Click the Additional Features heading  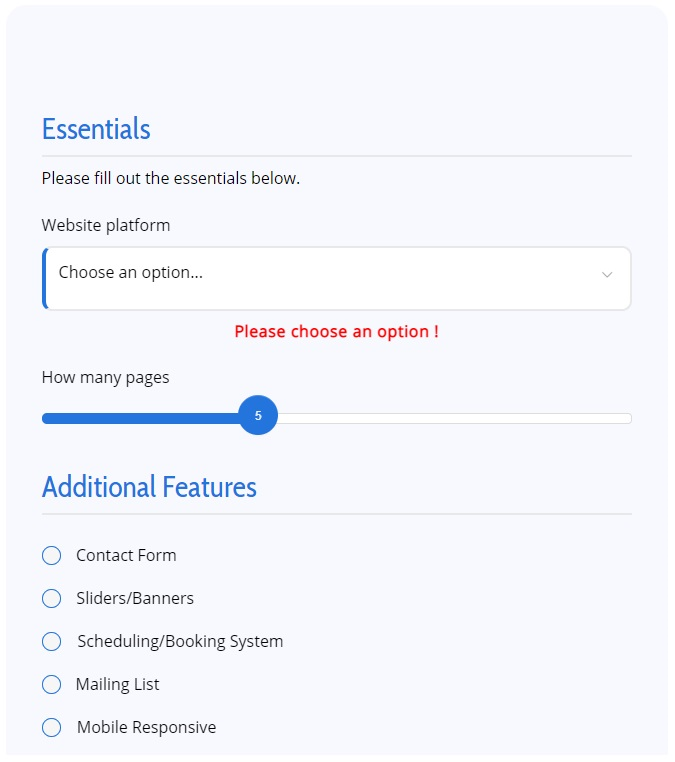click(x=149, y=487)
